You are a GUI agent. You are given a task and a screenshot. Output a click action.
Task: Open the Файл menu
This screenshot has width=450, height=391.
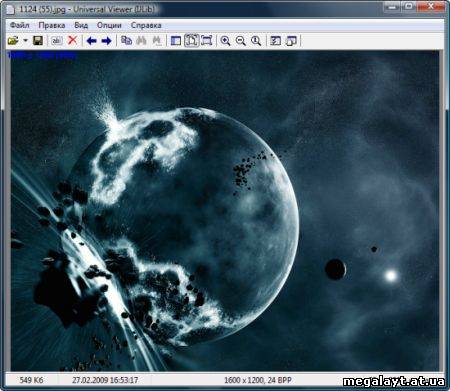tap(20, 25)
